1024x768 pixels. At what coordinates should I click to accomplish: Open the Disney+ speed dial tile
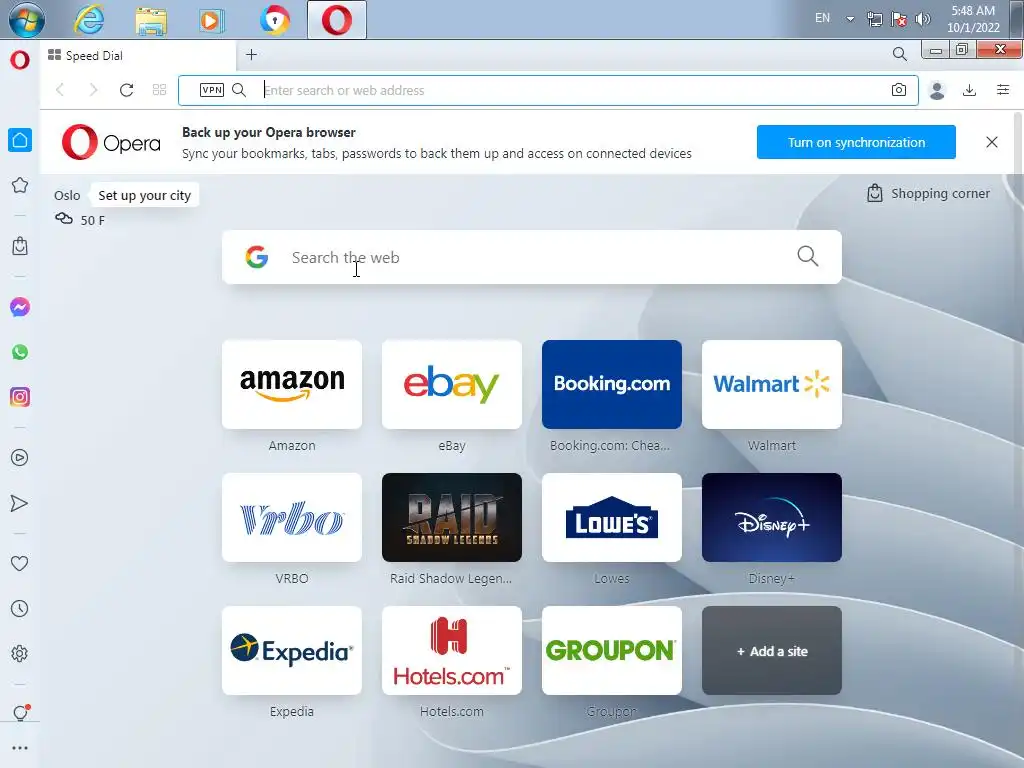[x=772, y=518]
